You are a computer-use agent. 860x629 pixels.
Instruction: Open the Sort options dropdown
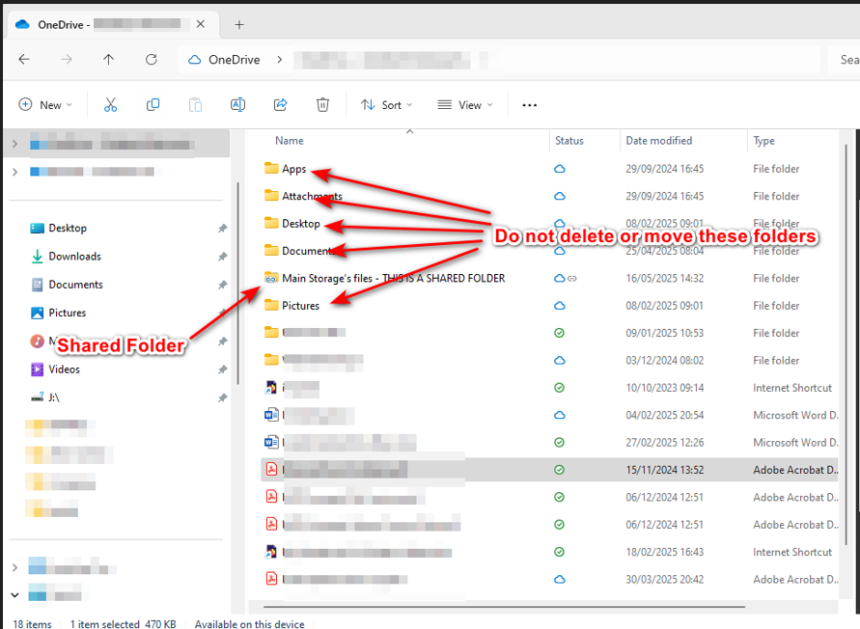coord(387,105)
